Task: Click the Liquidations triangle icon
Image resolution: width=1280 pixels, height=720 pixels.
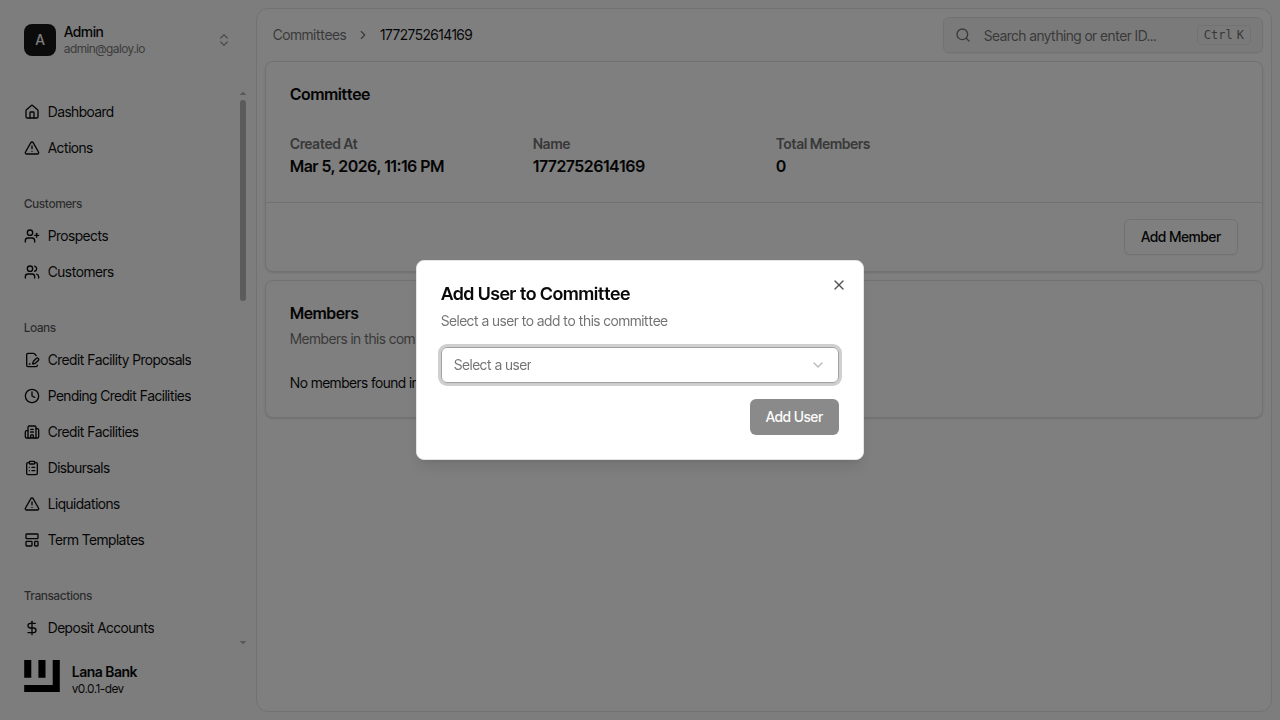Action: tap(32, 503)
